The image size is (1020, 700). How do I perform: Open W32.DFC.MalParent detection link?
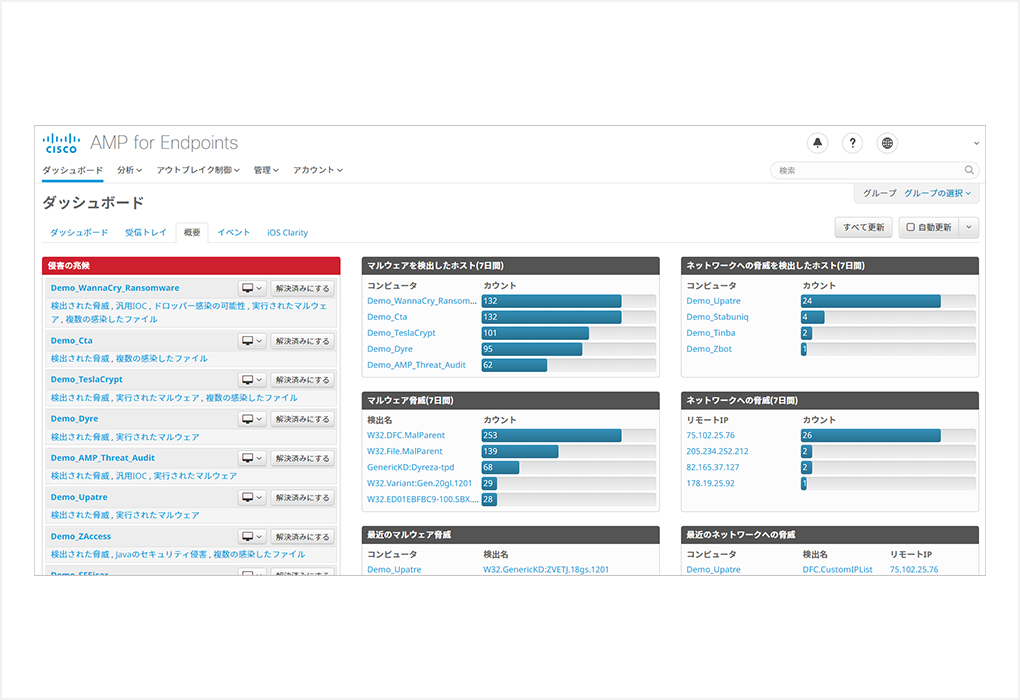pyautogui.click(x=406, y=435)
